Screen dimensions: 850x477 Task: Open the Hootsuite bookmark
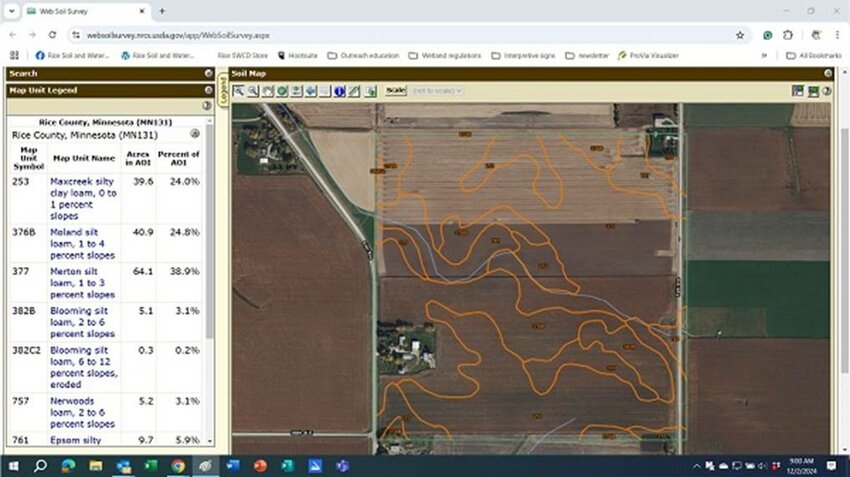click(x=298, y=55)
